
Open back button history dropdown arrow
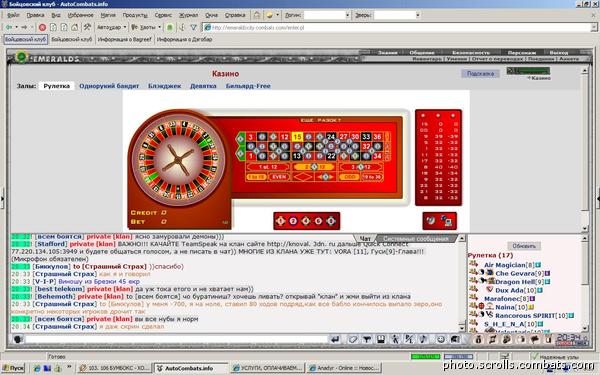tap(16, 27)
